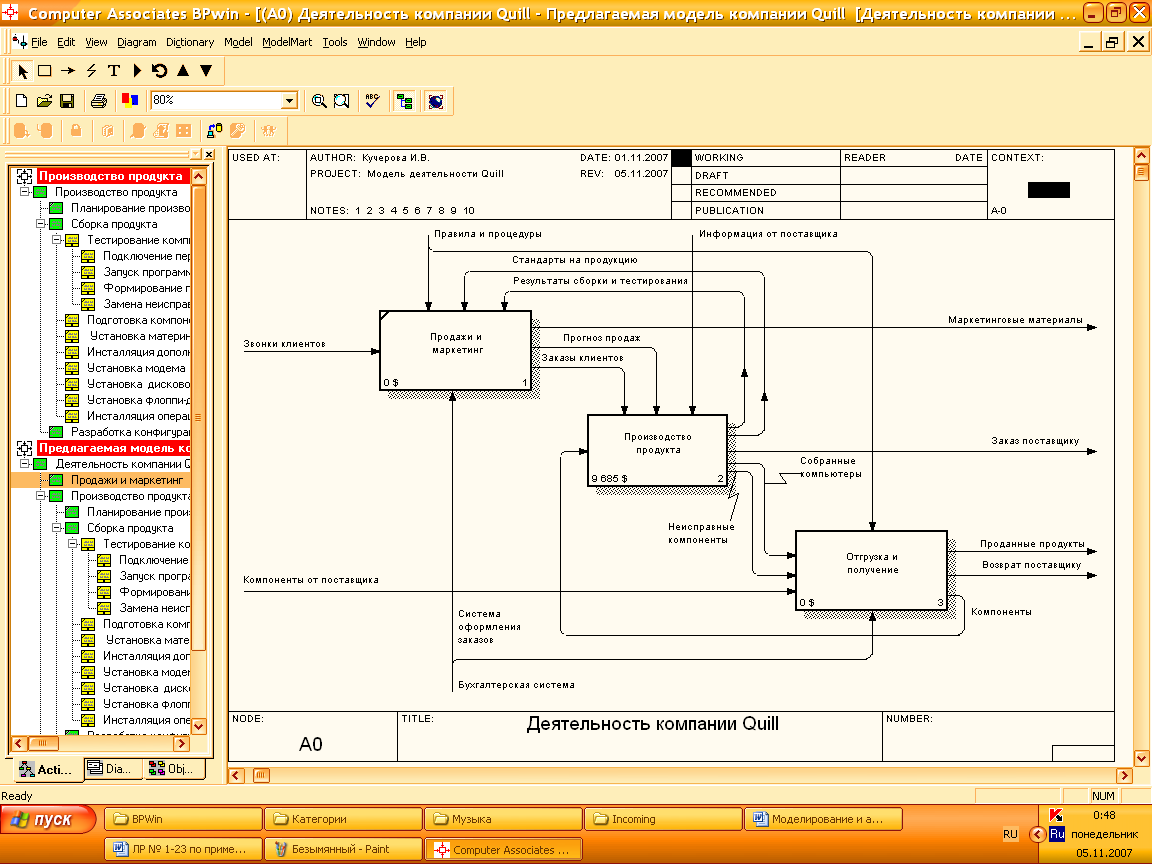1152x864 pixels.
Task: Click the diagram horizontal scrollbar thumb
Action: (x=262, y=775)
